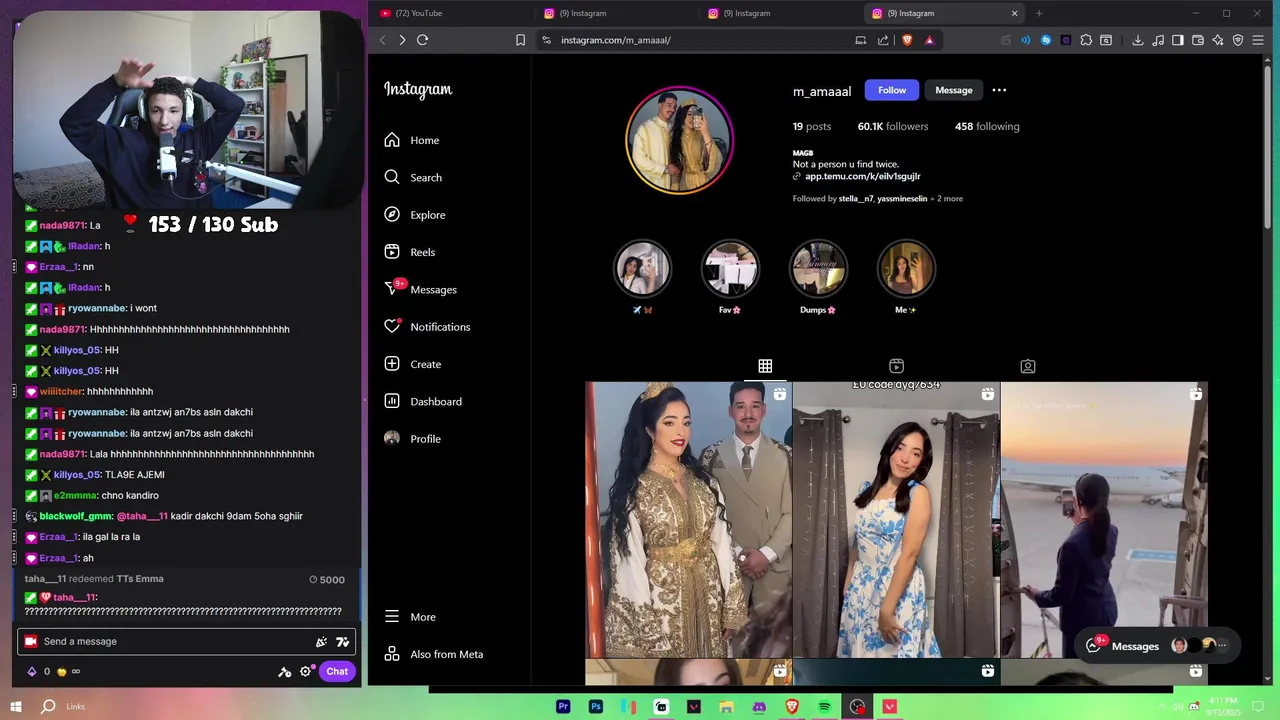Open Windows taskbar search
The width and height of the screenshot is (1280, 720).
point(48,706)
